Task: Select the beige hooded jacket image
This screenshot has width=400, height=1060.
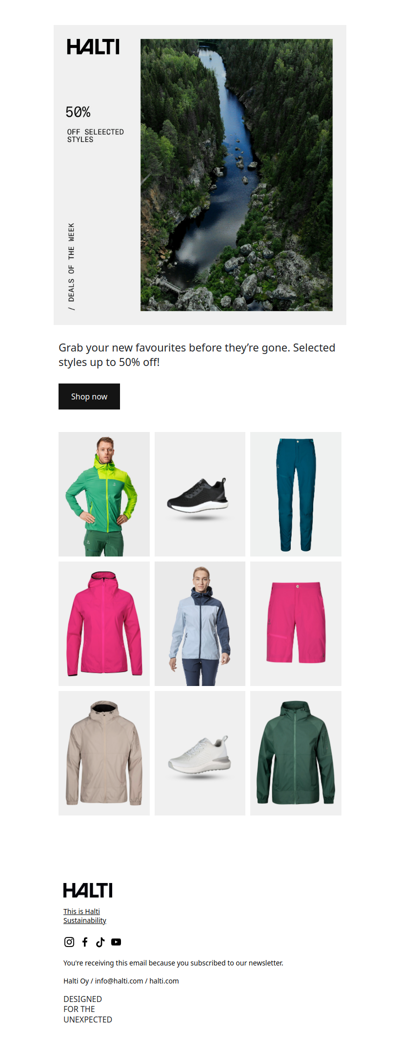Action: click(104, 753)
